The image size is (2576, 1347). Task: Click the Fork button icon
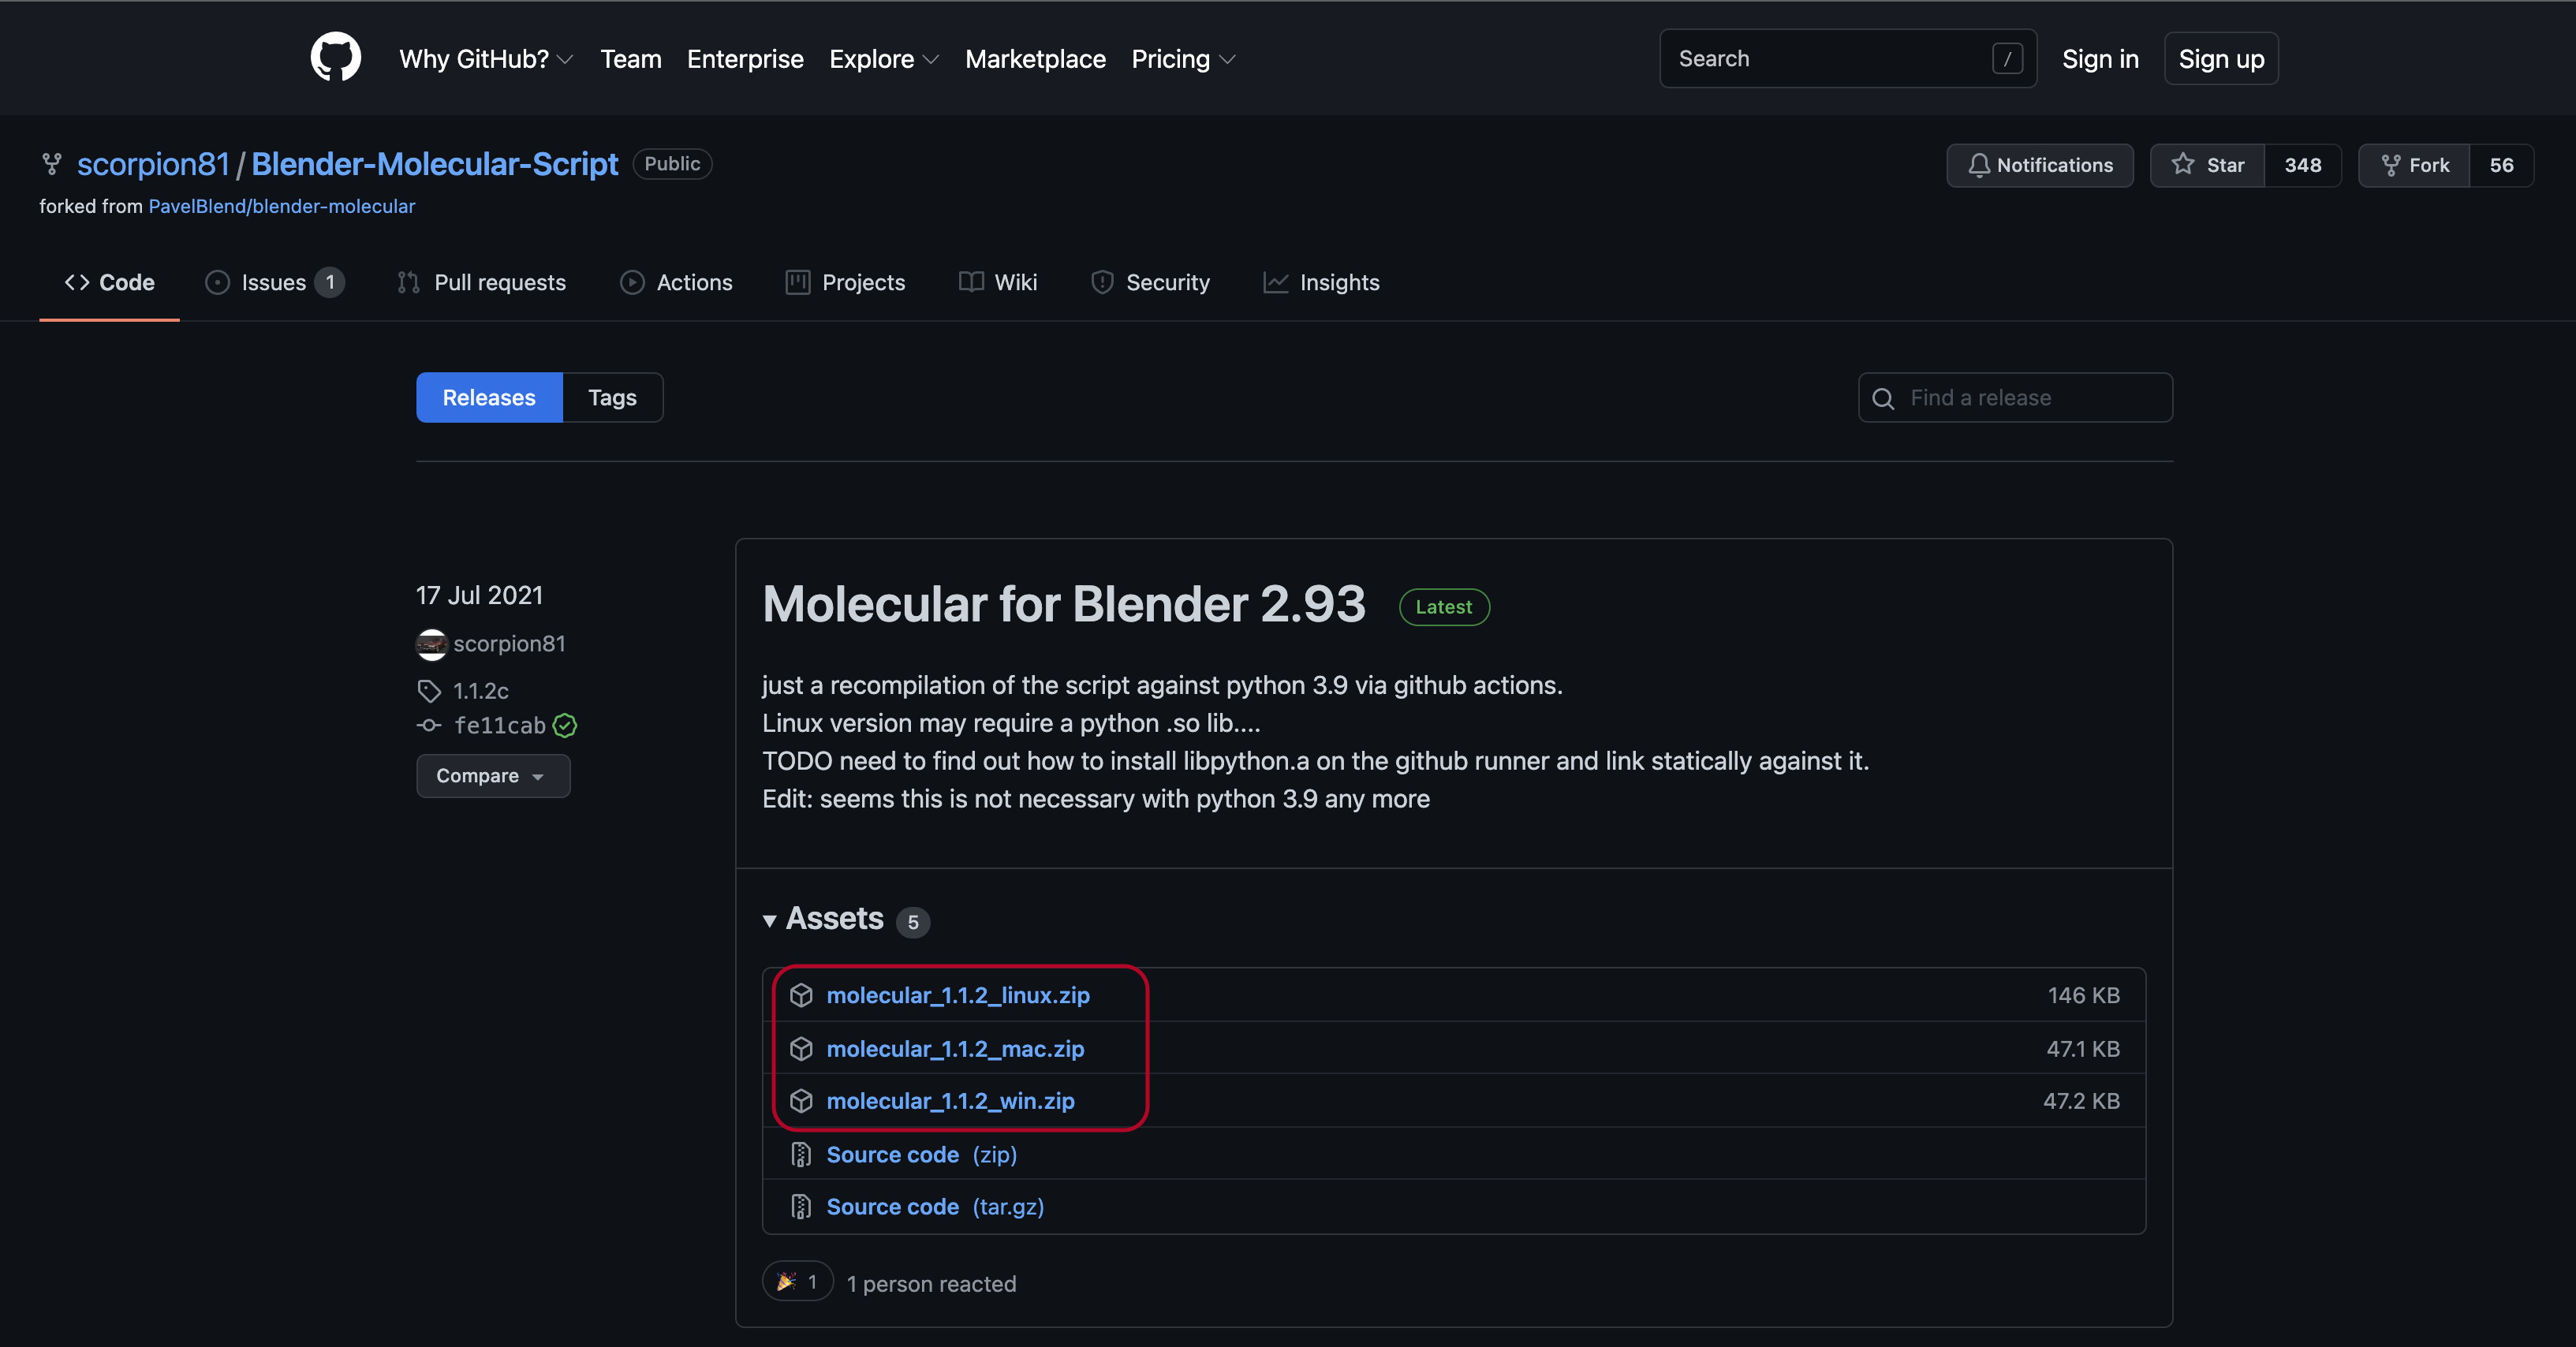2391,165
